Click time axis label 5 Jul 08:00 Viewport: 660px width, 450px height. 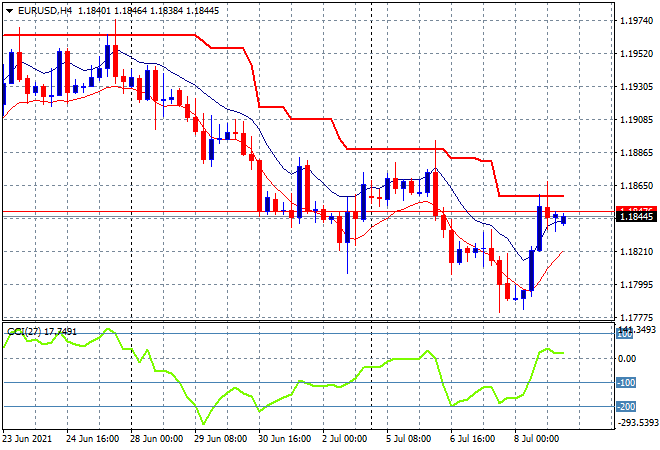click(408, 439)
